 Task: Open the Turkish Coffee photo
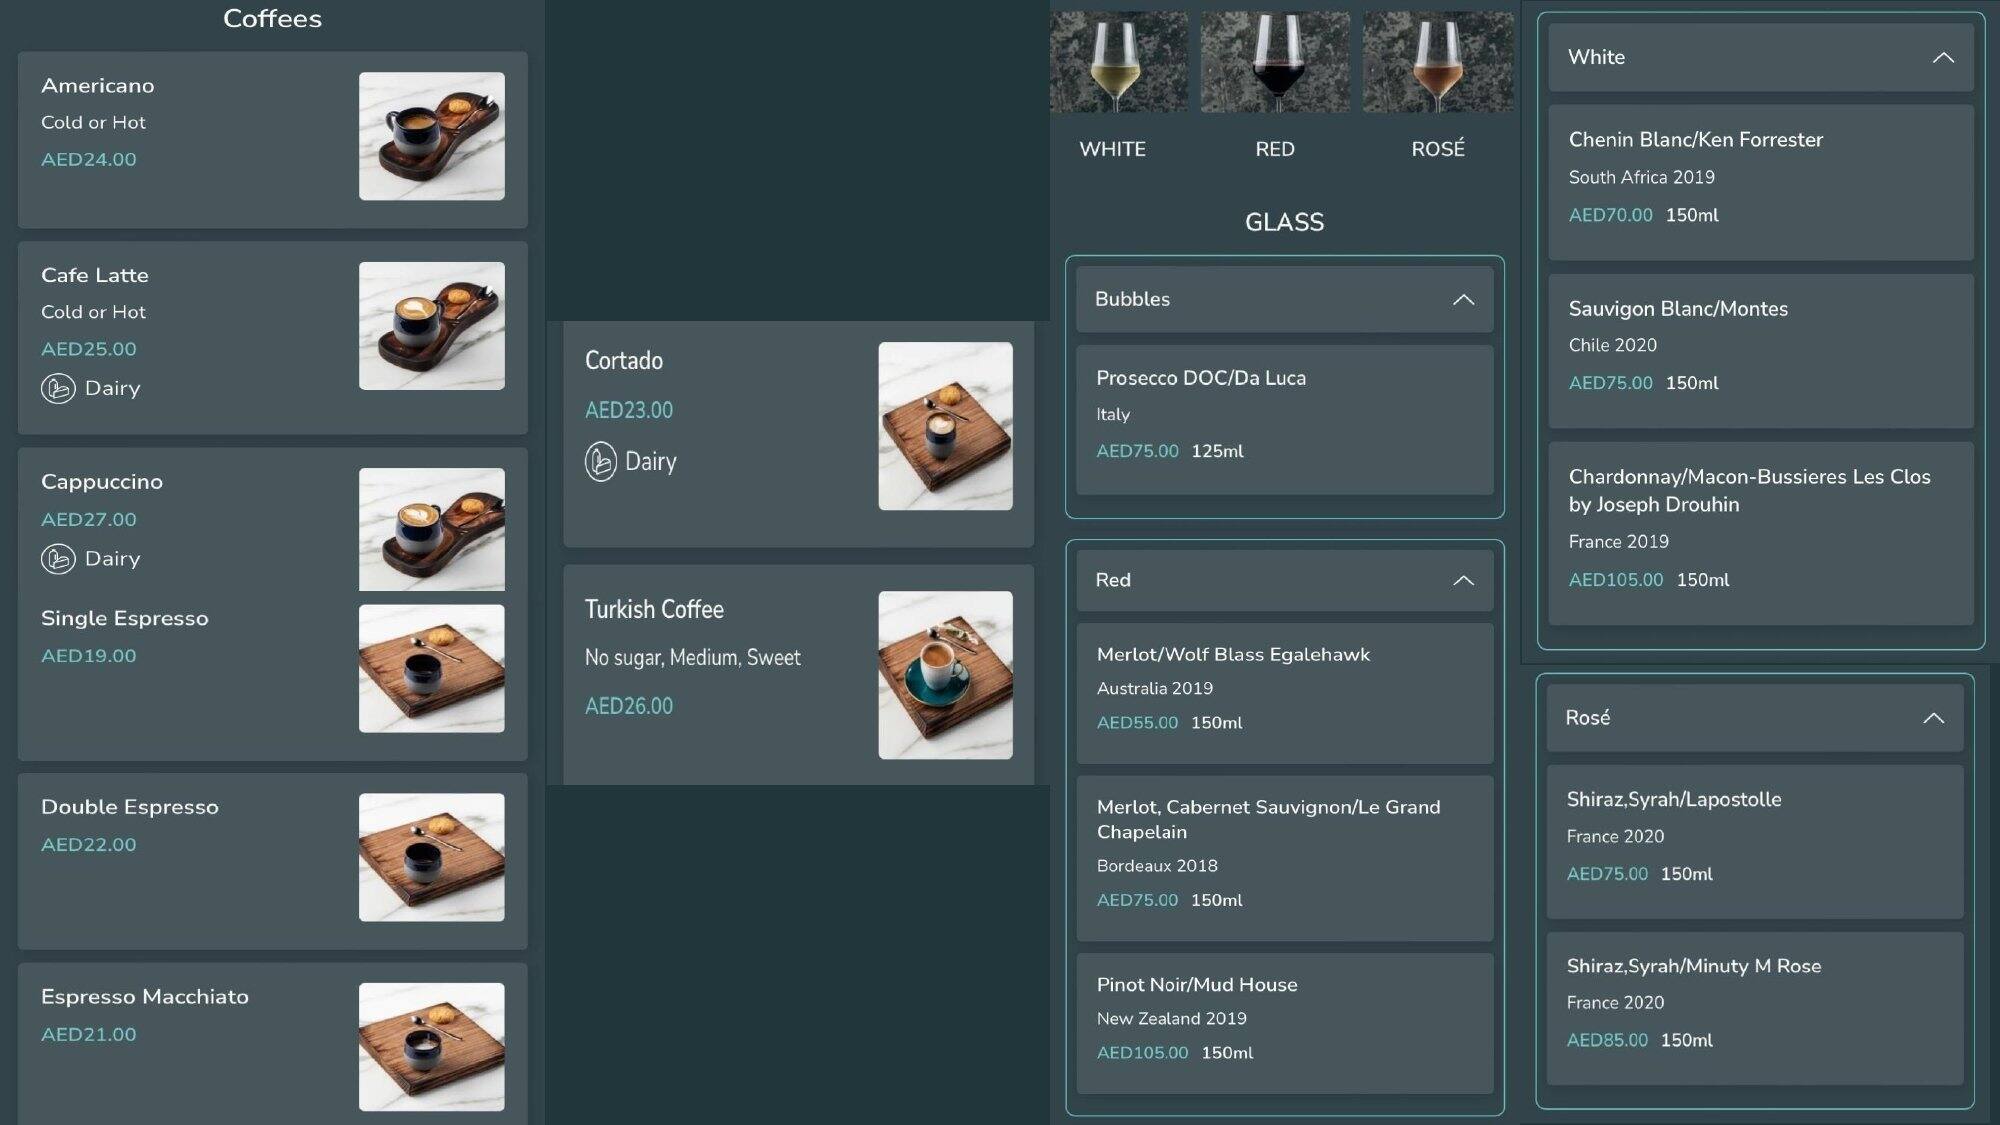(945, 675)
